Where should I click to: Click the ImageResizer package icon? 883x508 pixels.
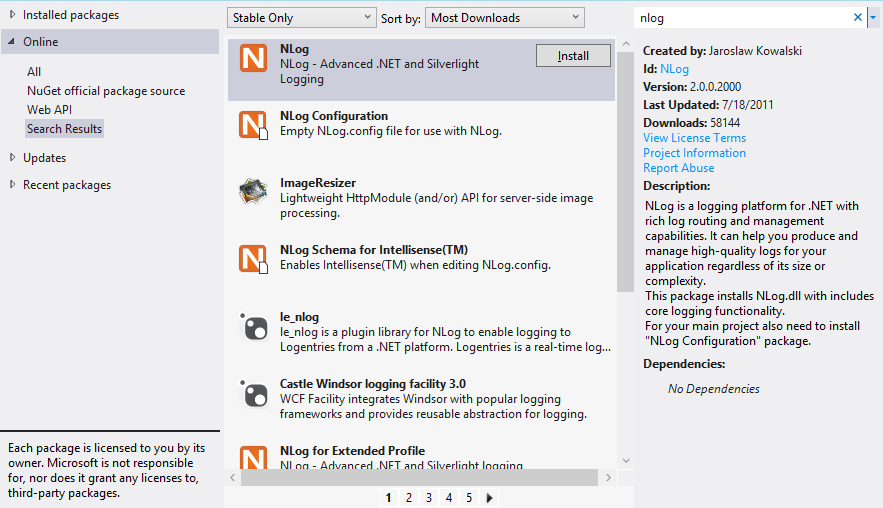click(x=253, y=191)
